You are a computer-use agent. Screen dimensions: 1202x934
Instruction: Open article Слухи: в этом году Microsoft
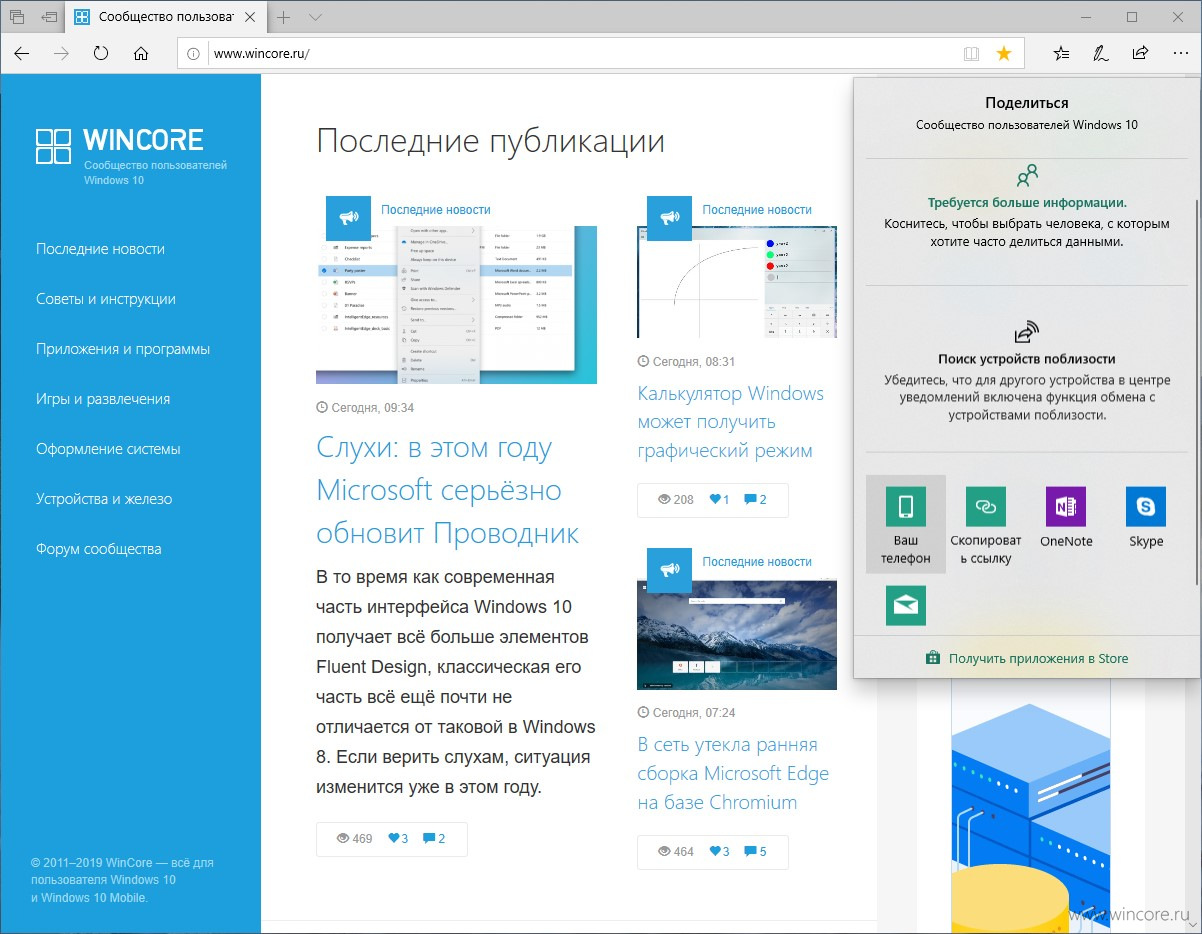[448, 490]
